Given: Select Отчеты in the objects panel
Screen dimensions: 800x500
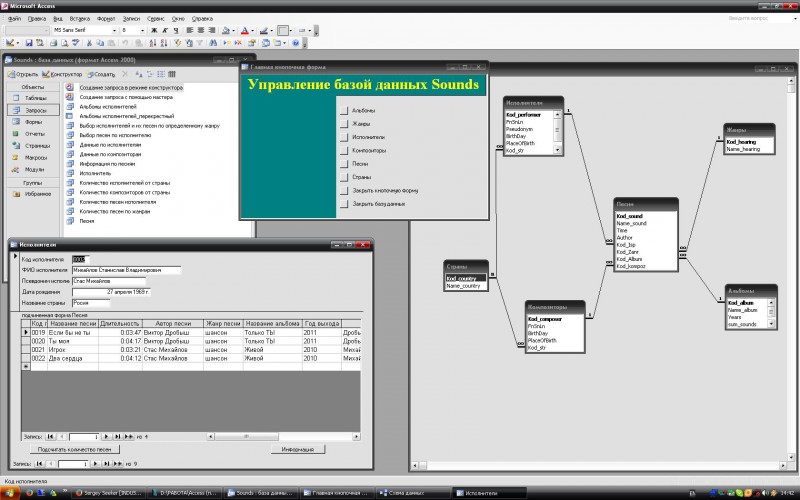Looking at the screenshot, I should (x=33, y=134).
